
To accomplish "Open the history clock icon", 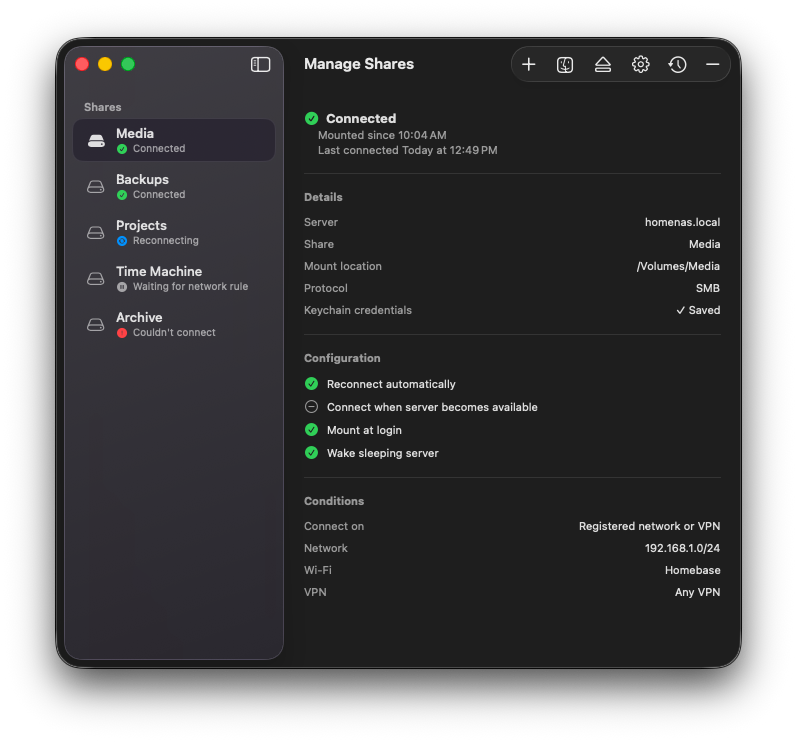I will coord(678,65).
